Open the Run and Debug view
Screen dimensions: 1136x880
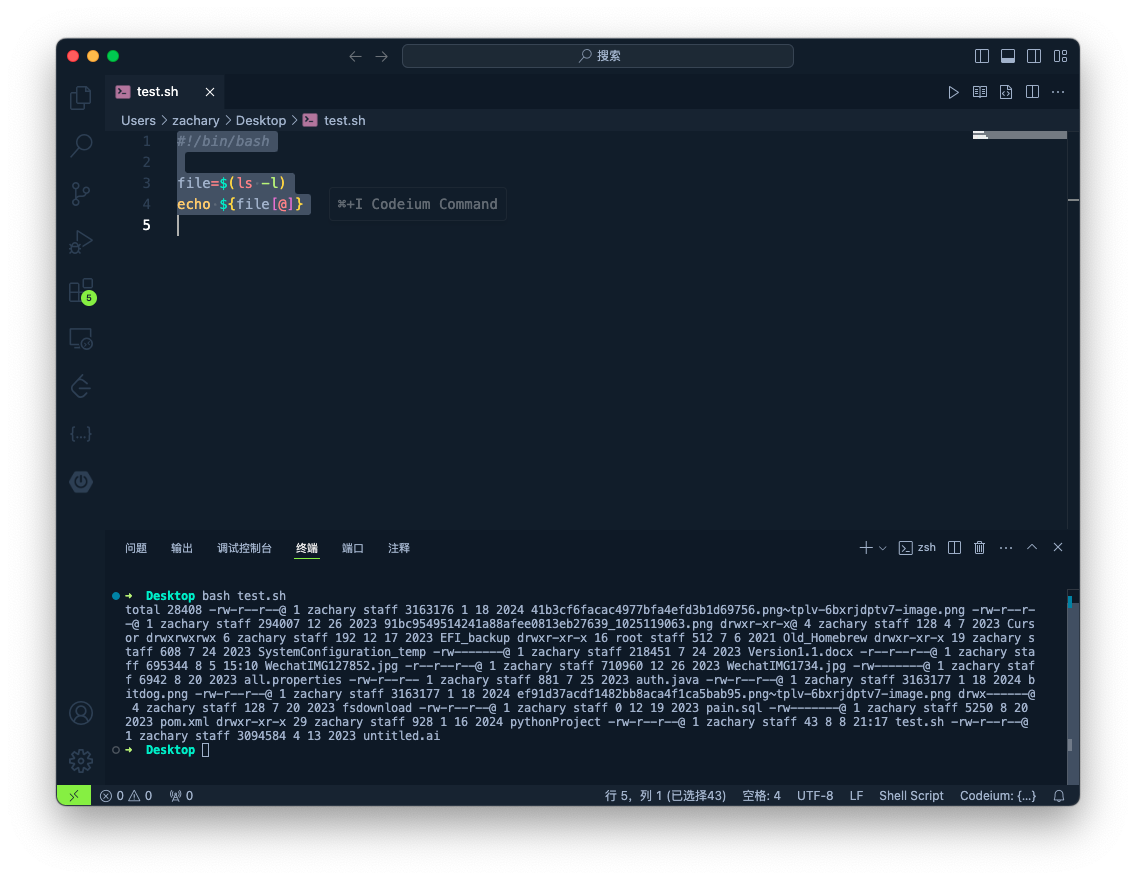pyautogui.click(x=80, y=242)
